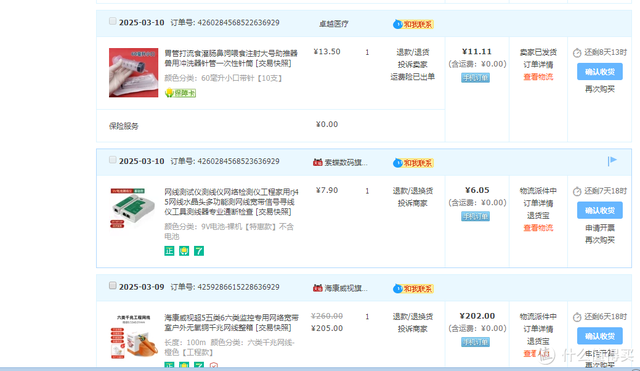Click the green 7-day return badge under tester
The image size is (640, 371).
coord(199,251)
